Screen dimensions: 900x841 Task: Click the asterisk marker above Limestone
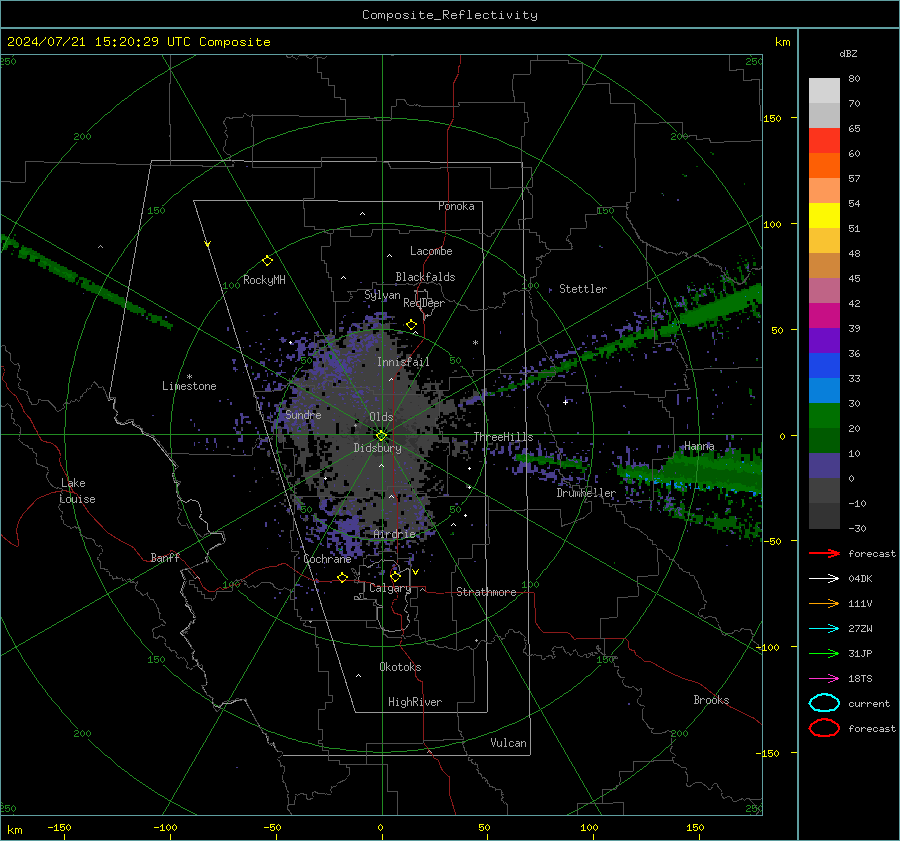189,377
